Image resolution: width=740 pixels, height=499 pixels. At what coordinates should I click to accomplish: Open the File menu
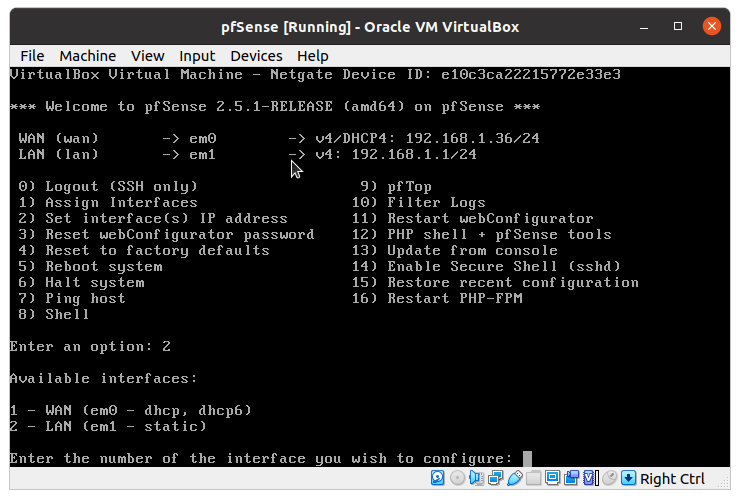coord(32,56)
